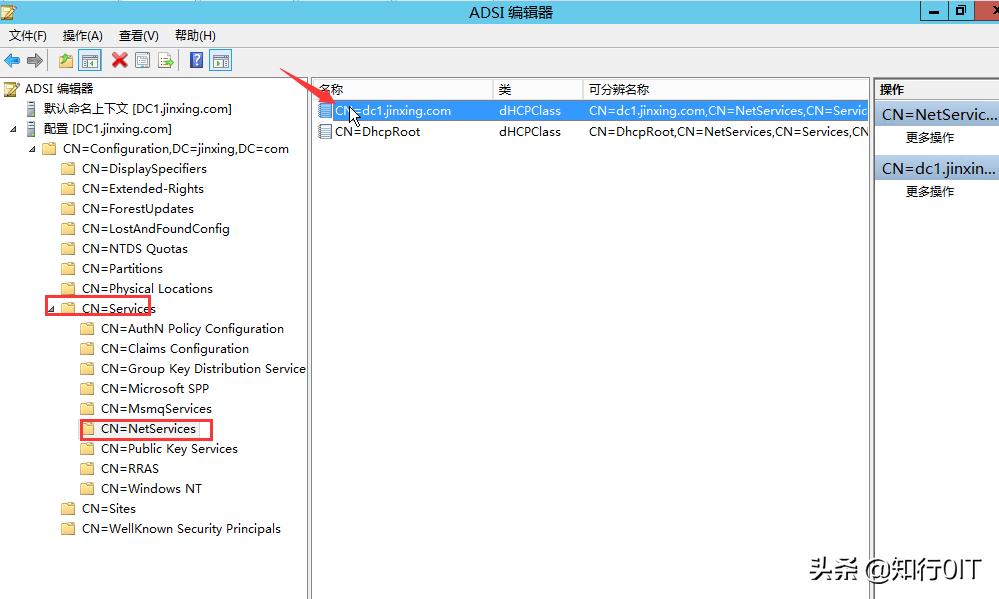
Task: Select CN=AuthN Policy Configuration tree item
Action: [x=192, y=329]
